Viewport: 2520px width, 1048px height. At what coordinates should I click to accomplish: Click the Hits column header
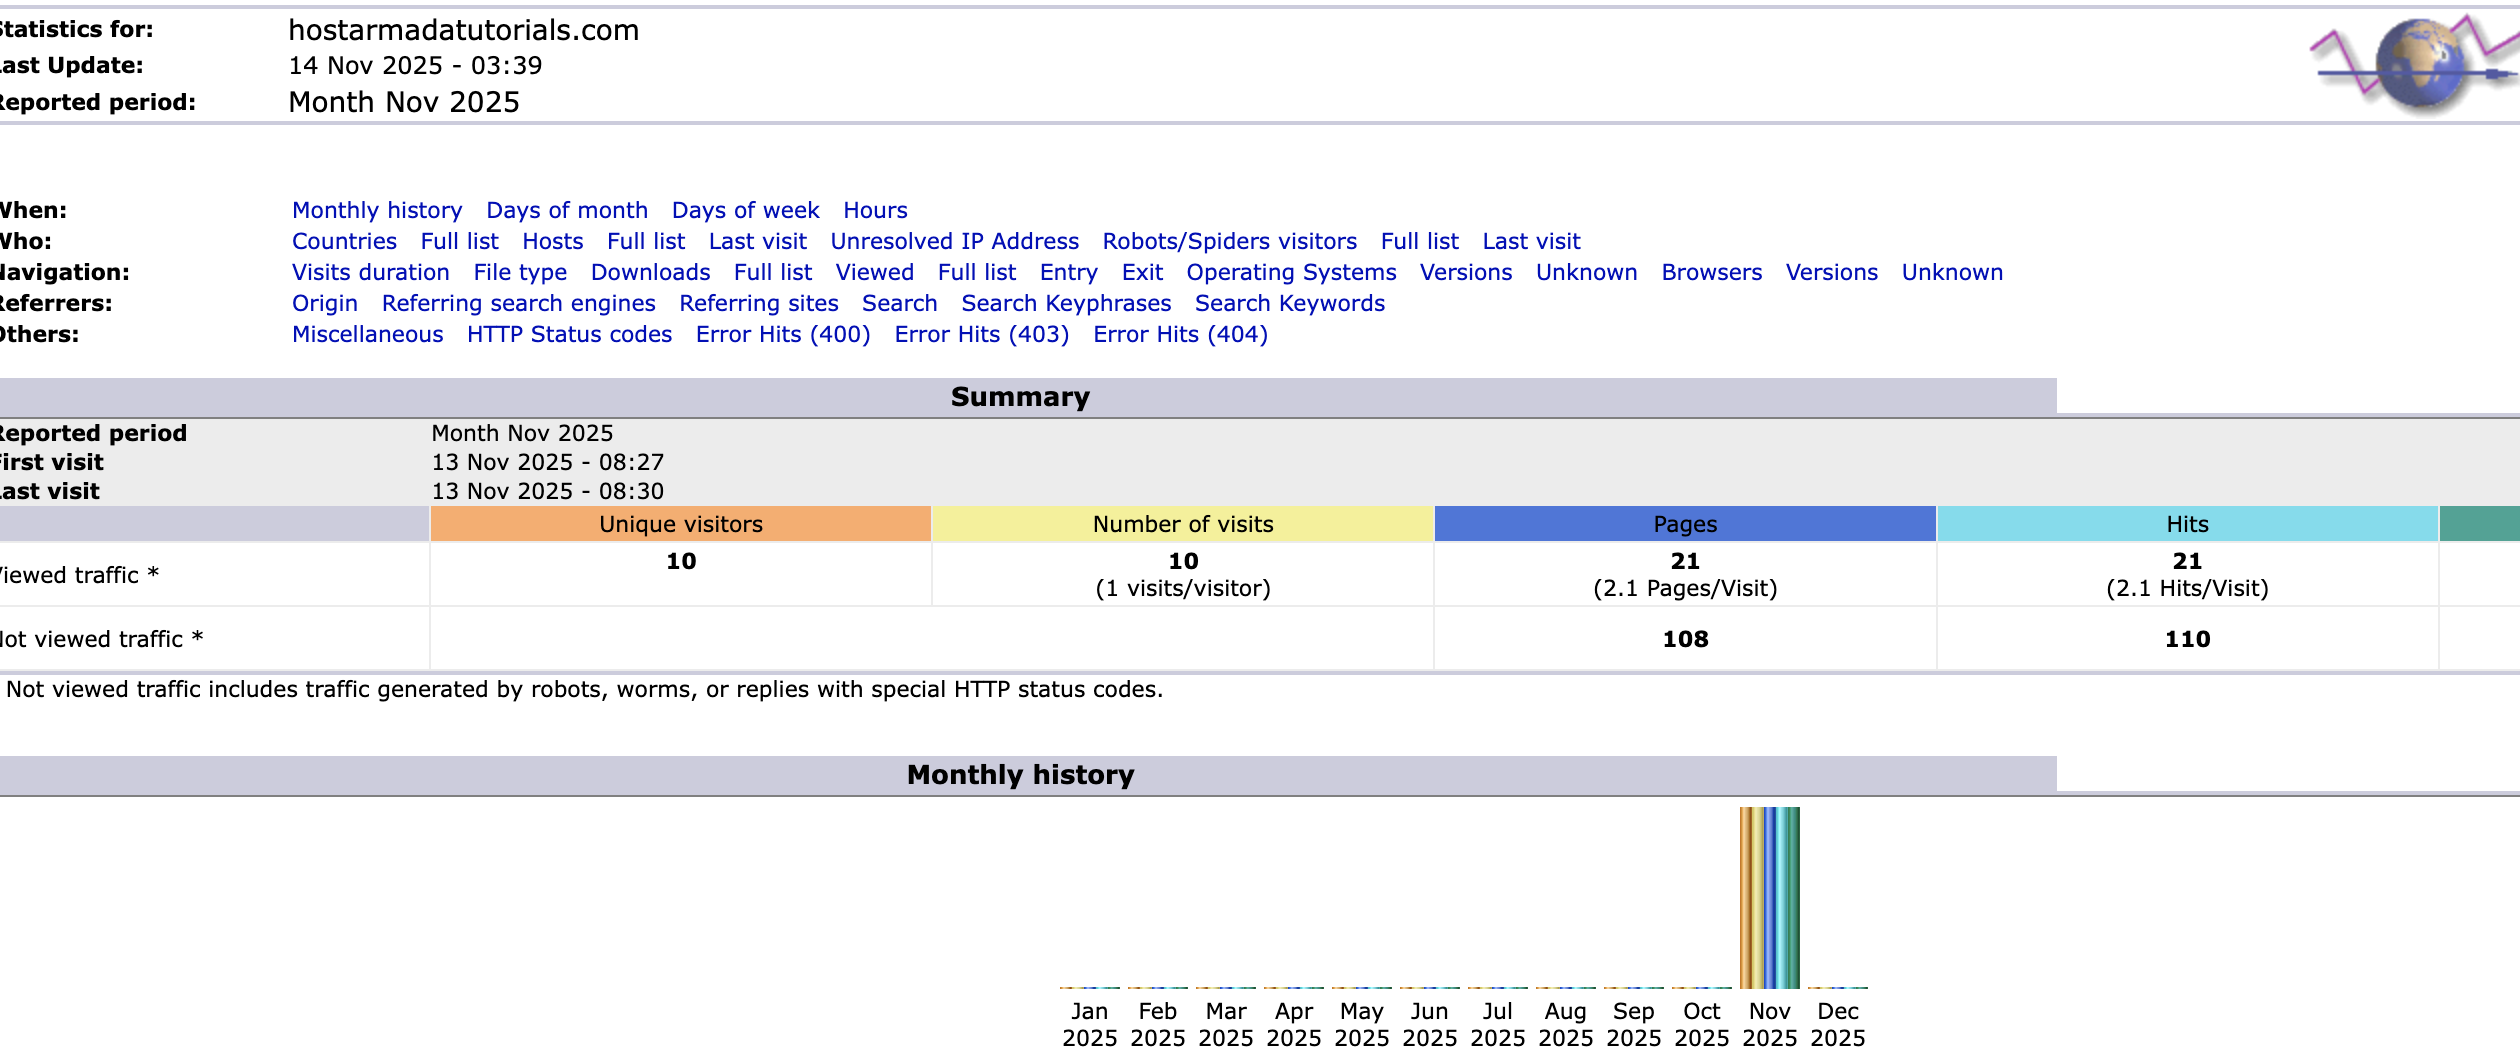(2187, 524)
